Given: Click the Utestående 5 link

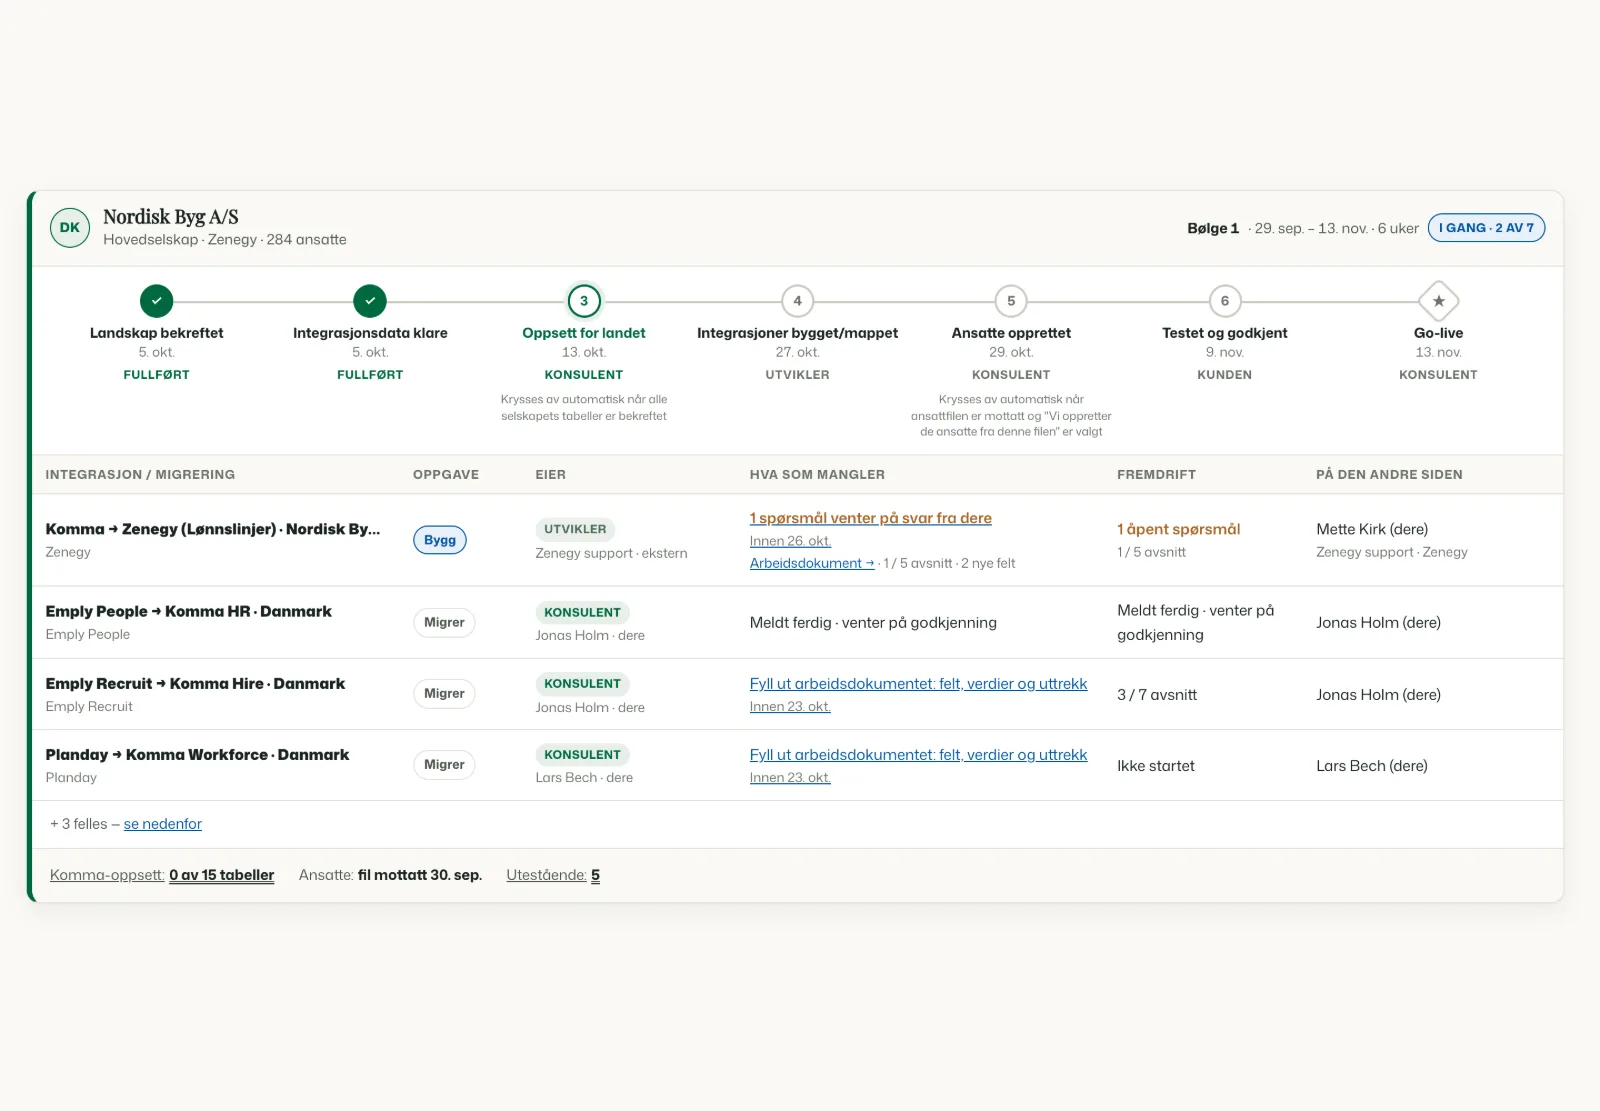Looking at the screenshot, I should pyautogui.click(x=553, y=875).
